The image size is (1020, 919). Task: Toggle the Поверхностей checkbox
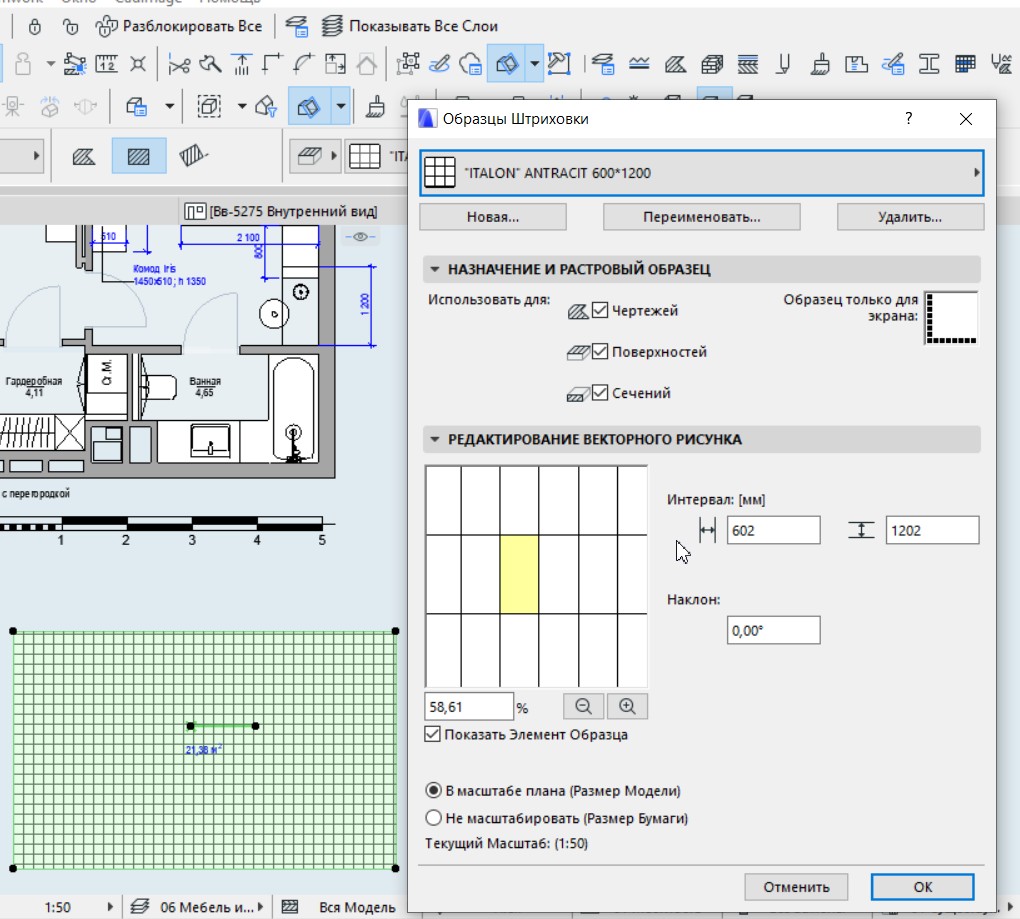tap(600, 352)
